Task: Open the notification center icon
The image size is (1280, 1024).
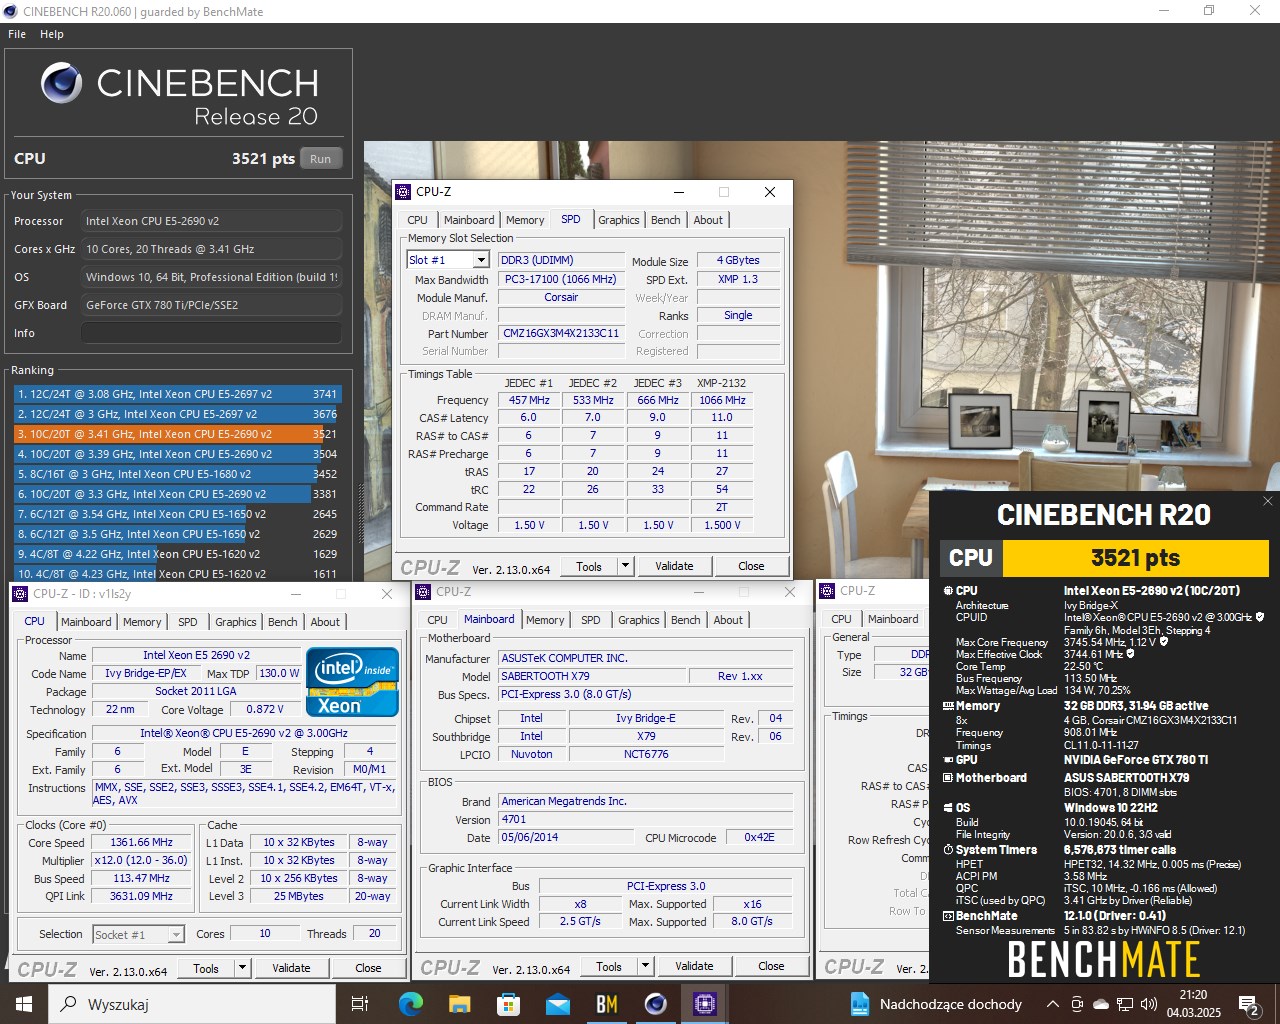Action: (x=1248, y=1004)
